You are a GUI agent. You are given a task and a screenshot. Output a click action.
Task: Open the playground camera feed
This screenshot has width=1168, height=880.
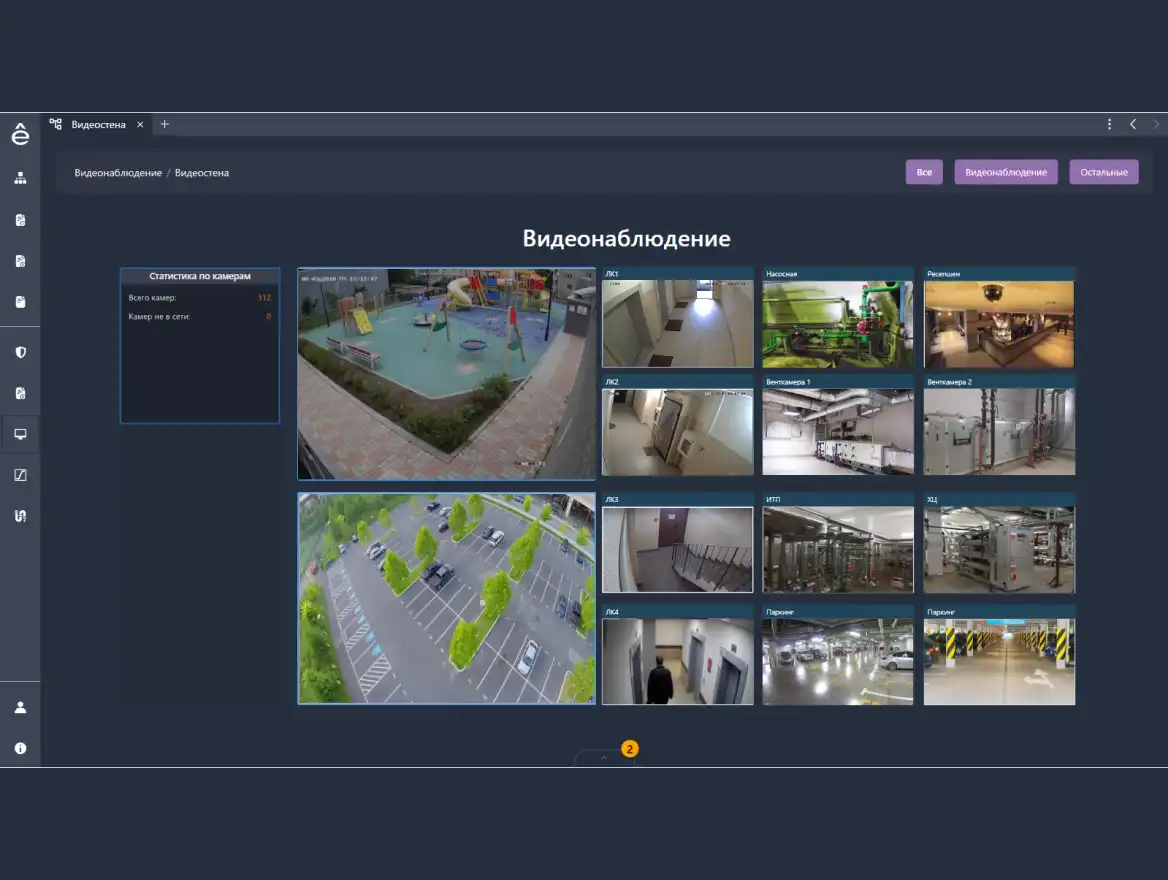coord(446,374)
